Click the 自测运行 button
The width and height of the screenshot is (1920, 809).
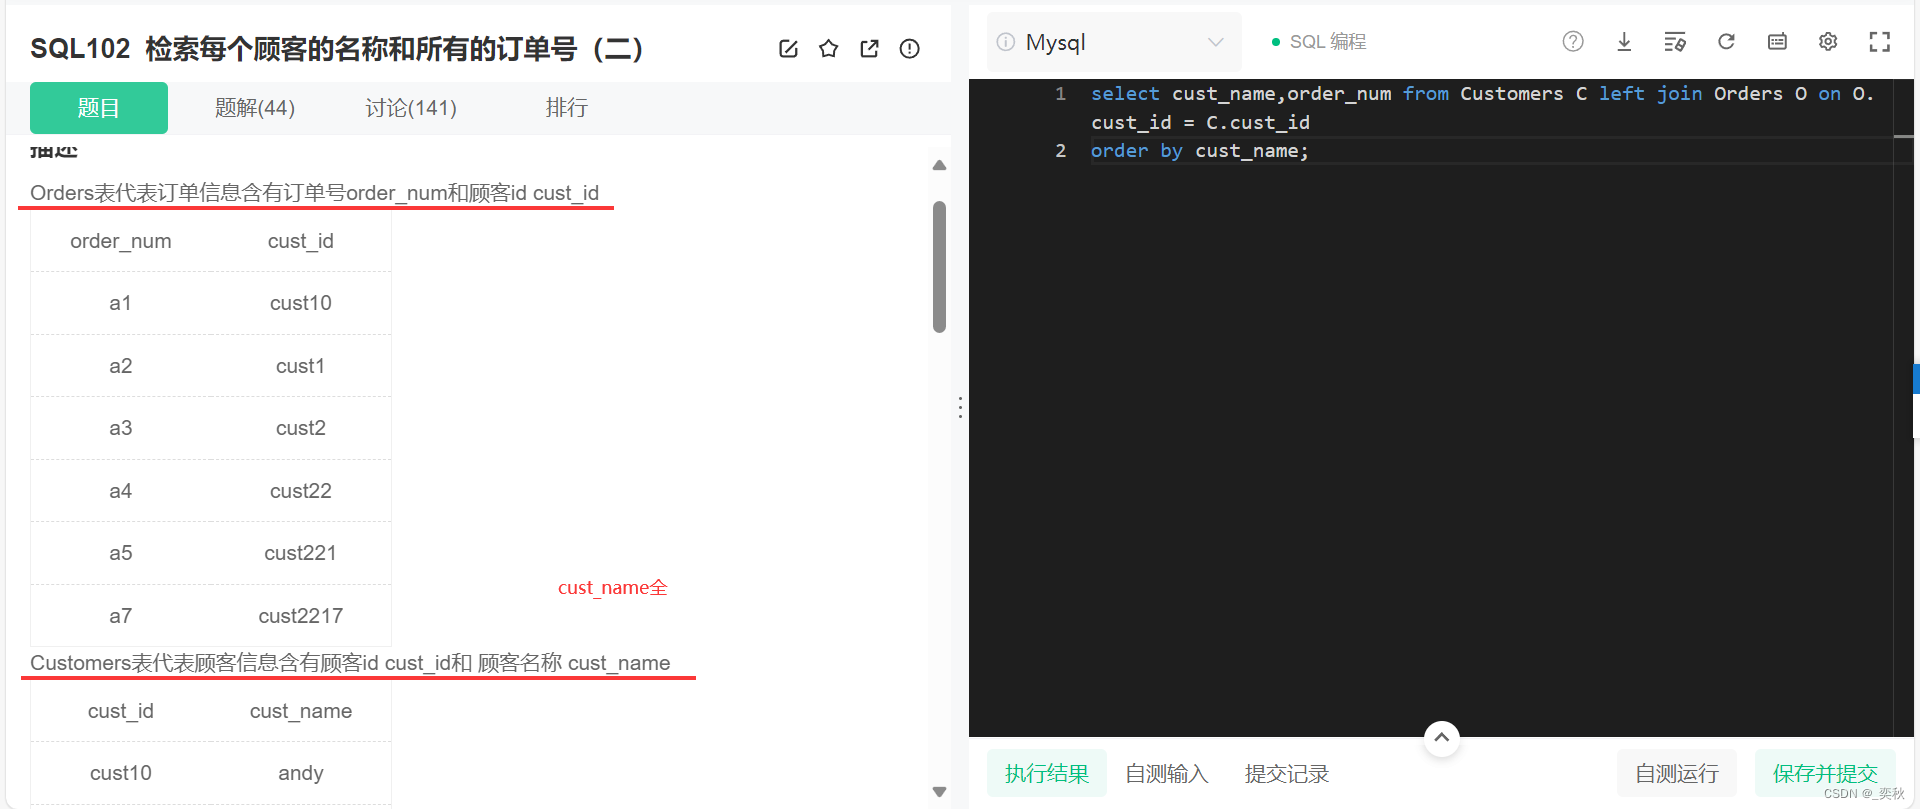coord(1677,773)
